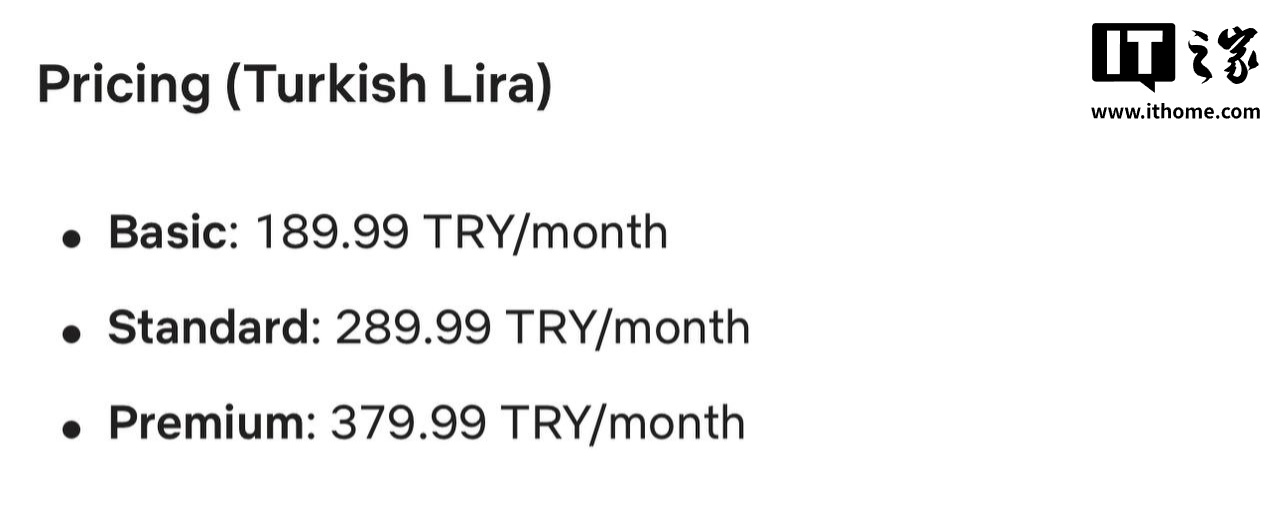This screenshot has height=522, width=1280.
Task: Click the word Pricing in the heading
Action: tap(123, 85)
